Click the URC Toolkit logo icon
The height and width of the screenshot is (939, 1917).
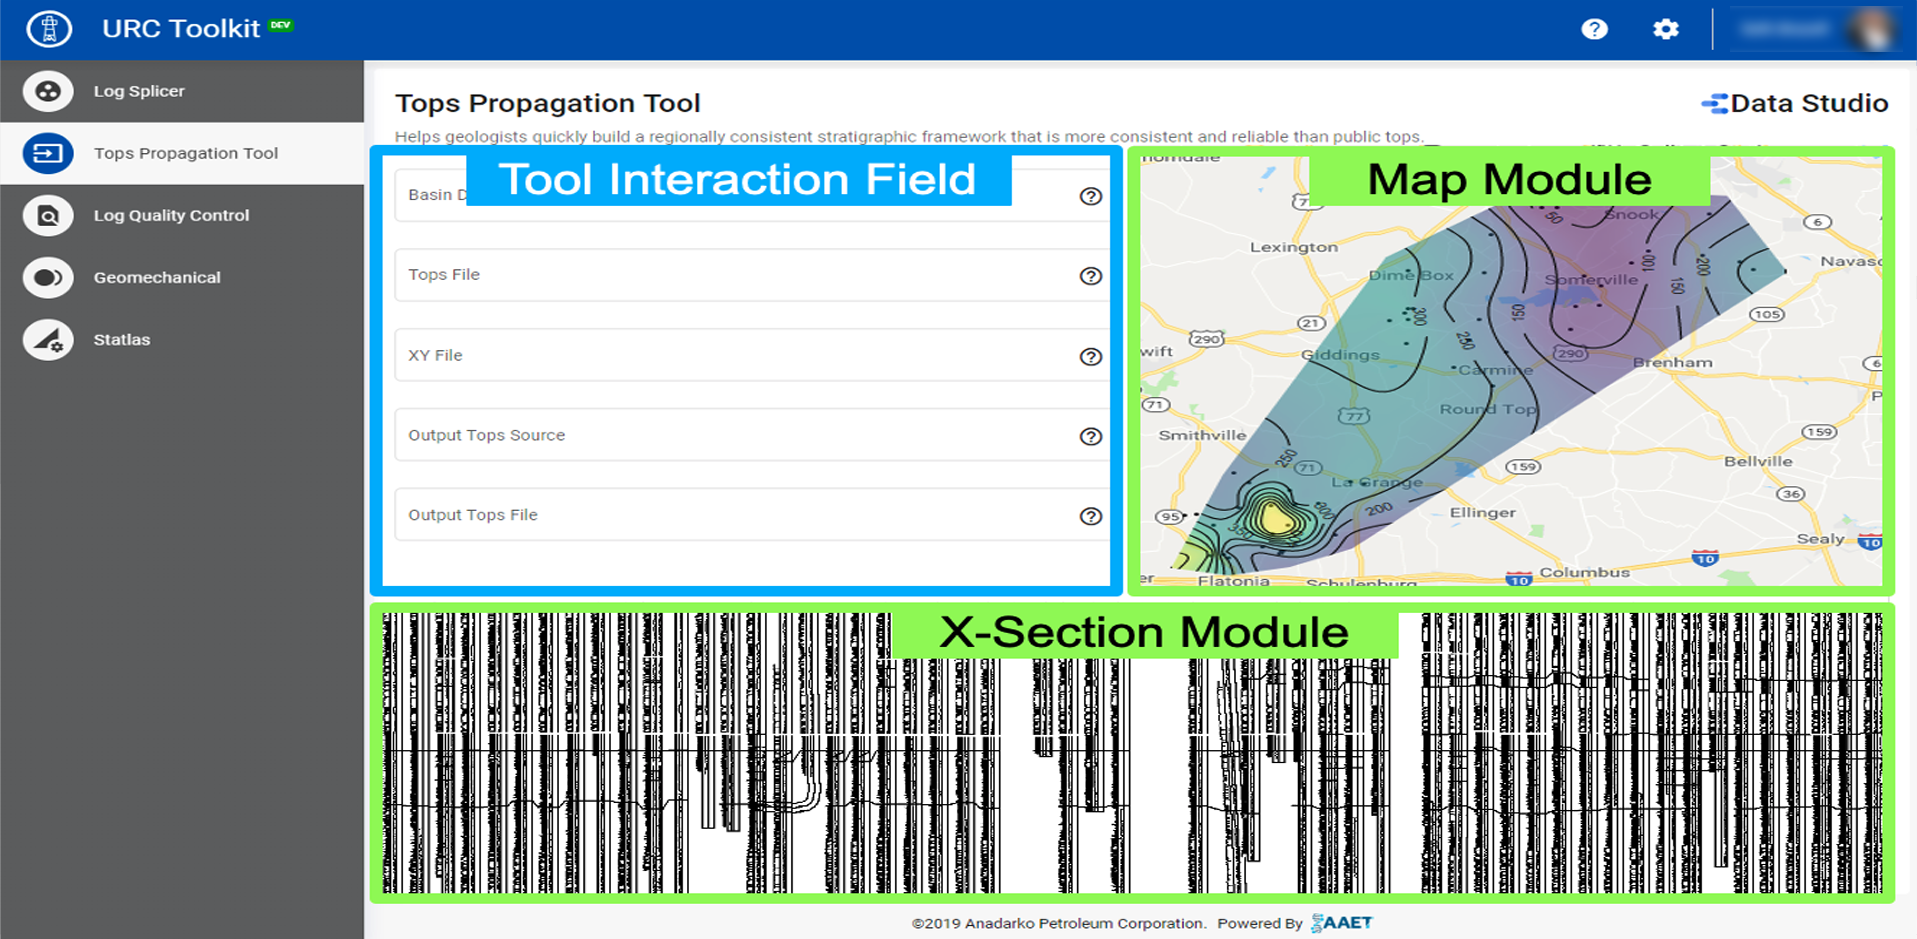click(49, 28)
